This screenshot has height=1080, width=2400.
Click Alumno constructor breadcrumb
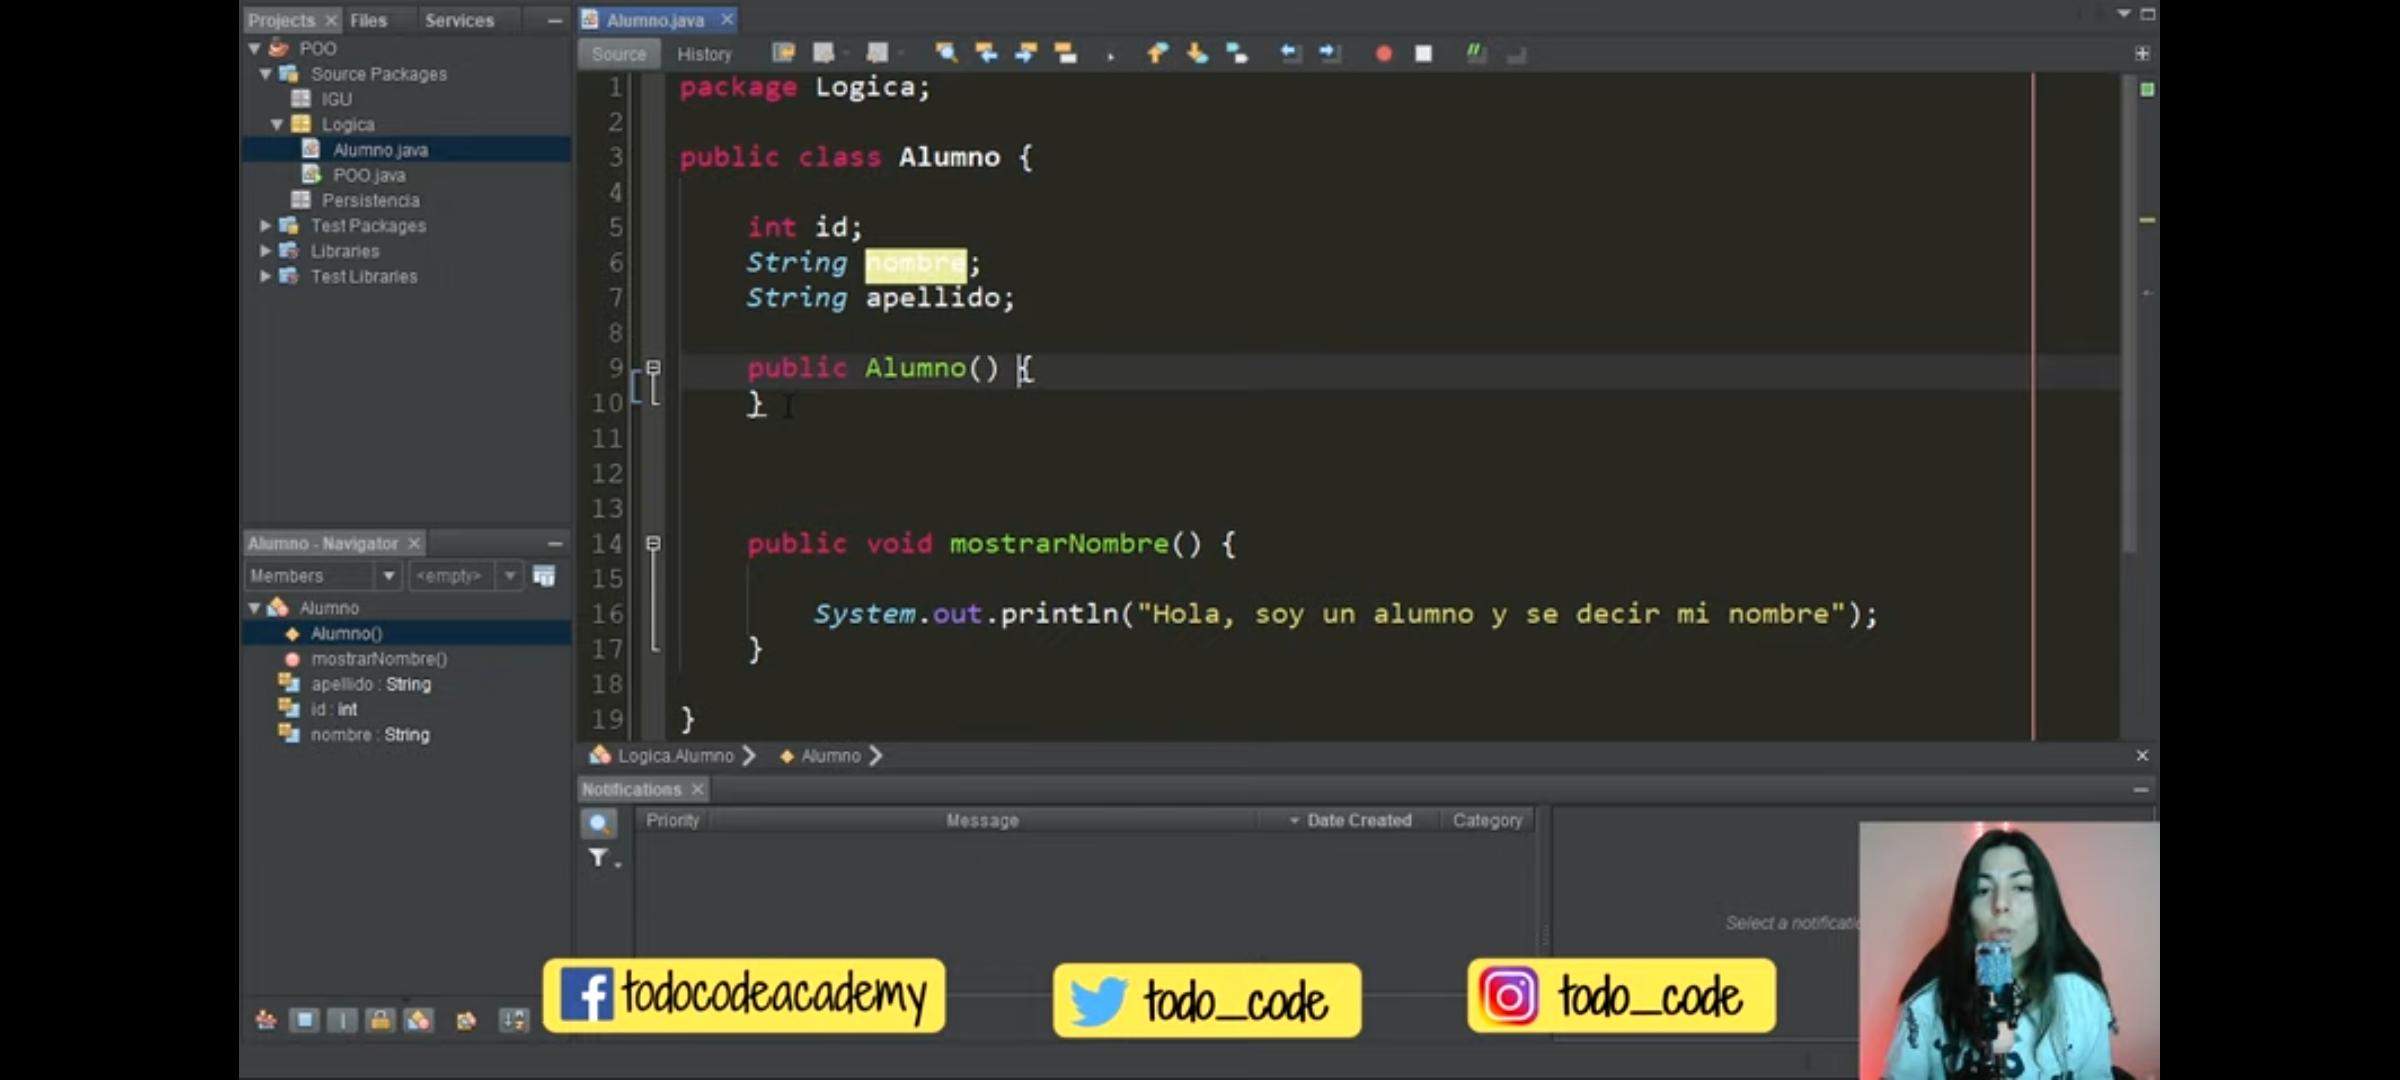[830, 756]
